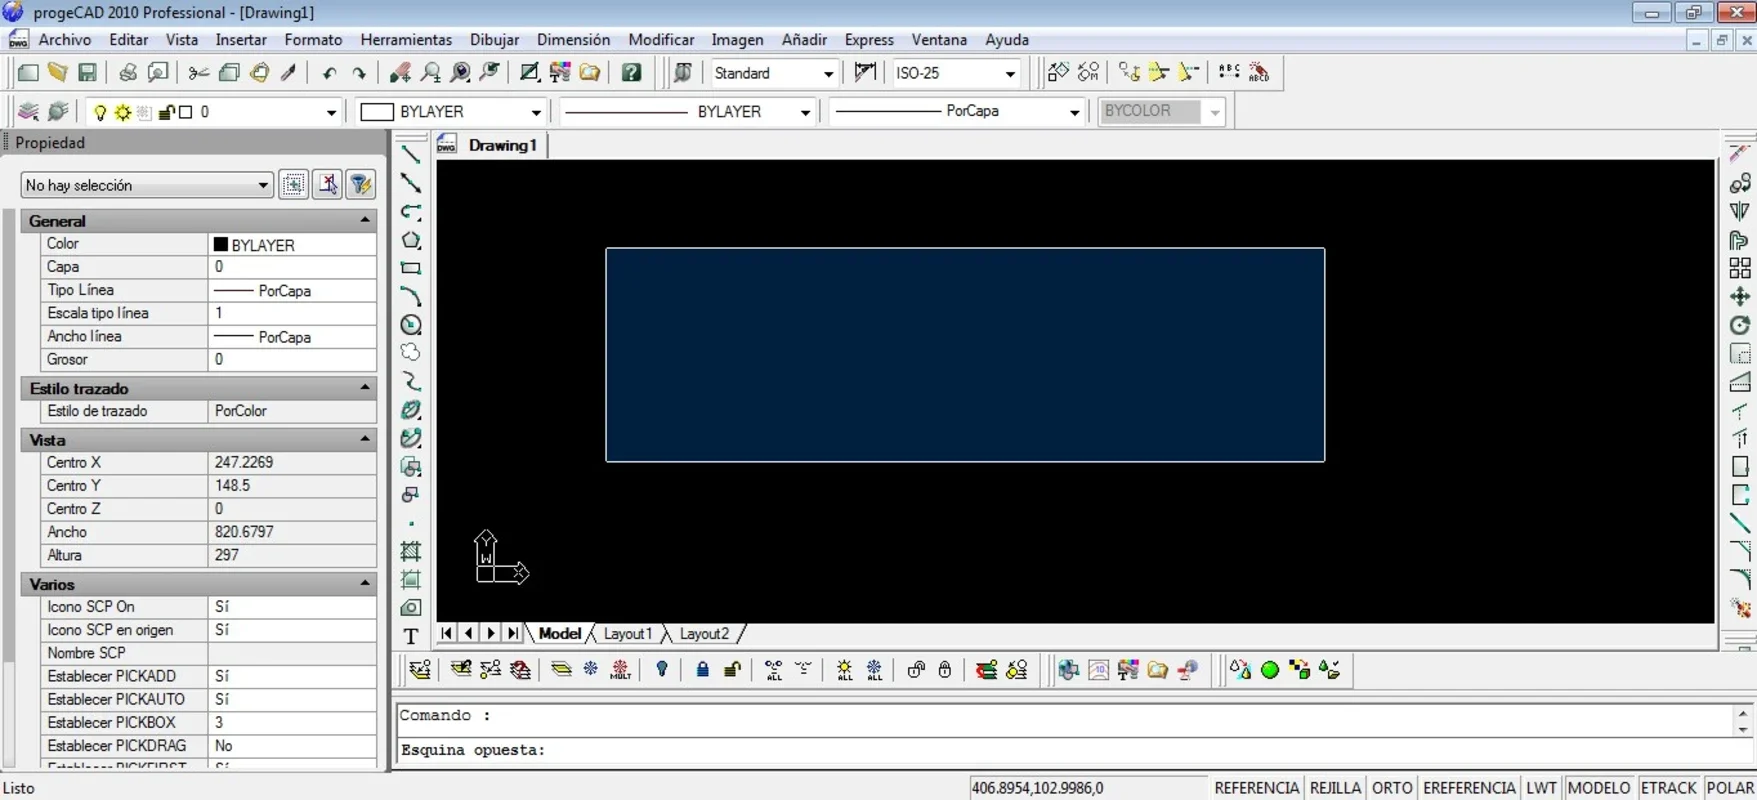Click the green circle icon in bottom toolbar

point(1270,670)
